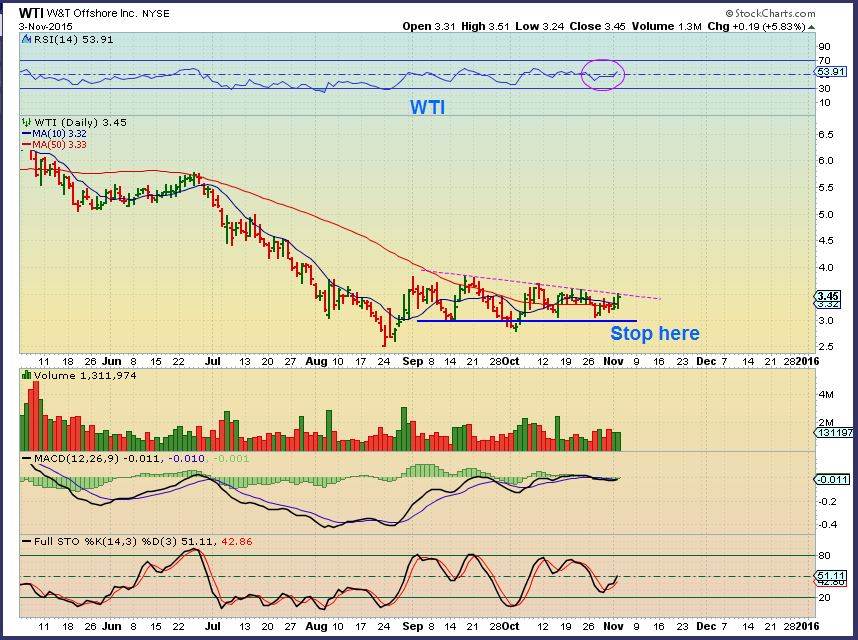Click the MA(10) 3.32 legend label
The image size is (858, 640).
(x=59, y=133)
